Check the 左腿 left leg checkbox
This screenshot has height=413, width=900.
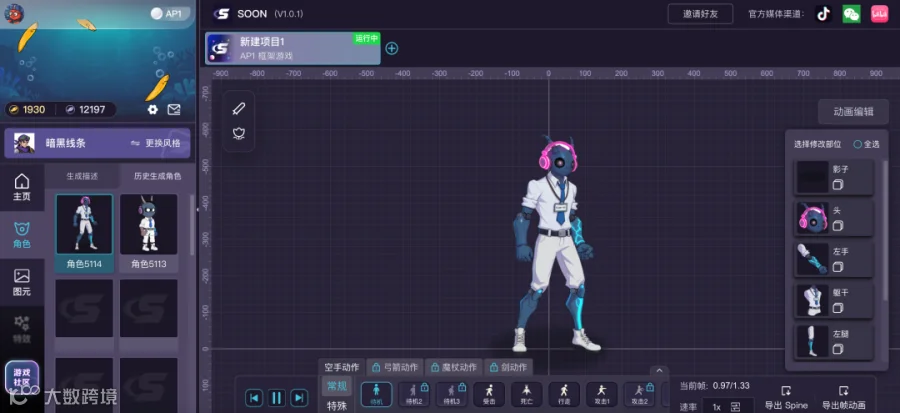pyautogui.click(x=837, y=349)
